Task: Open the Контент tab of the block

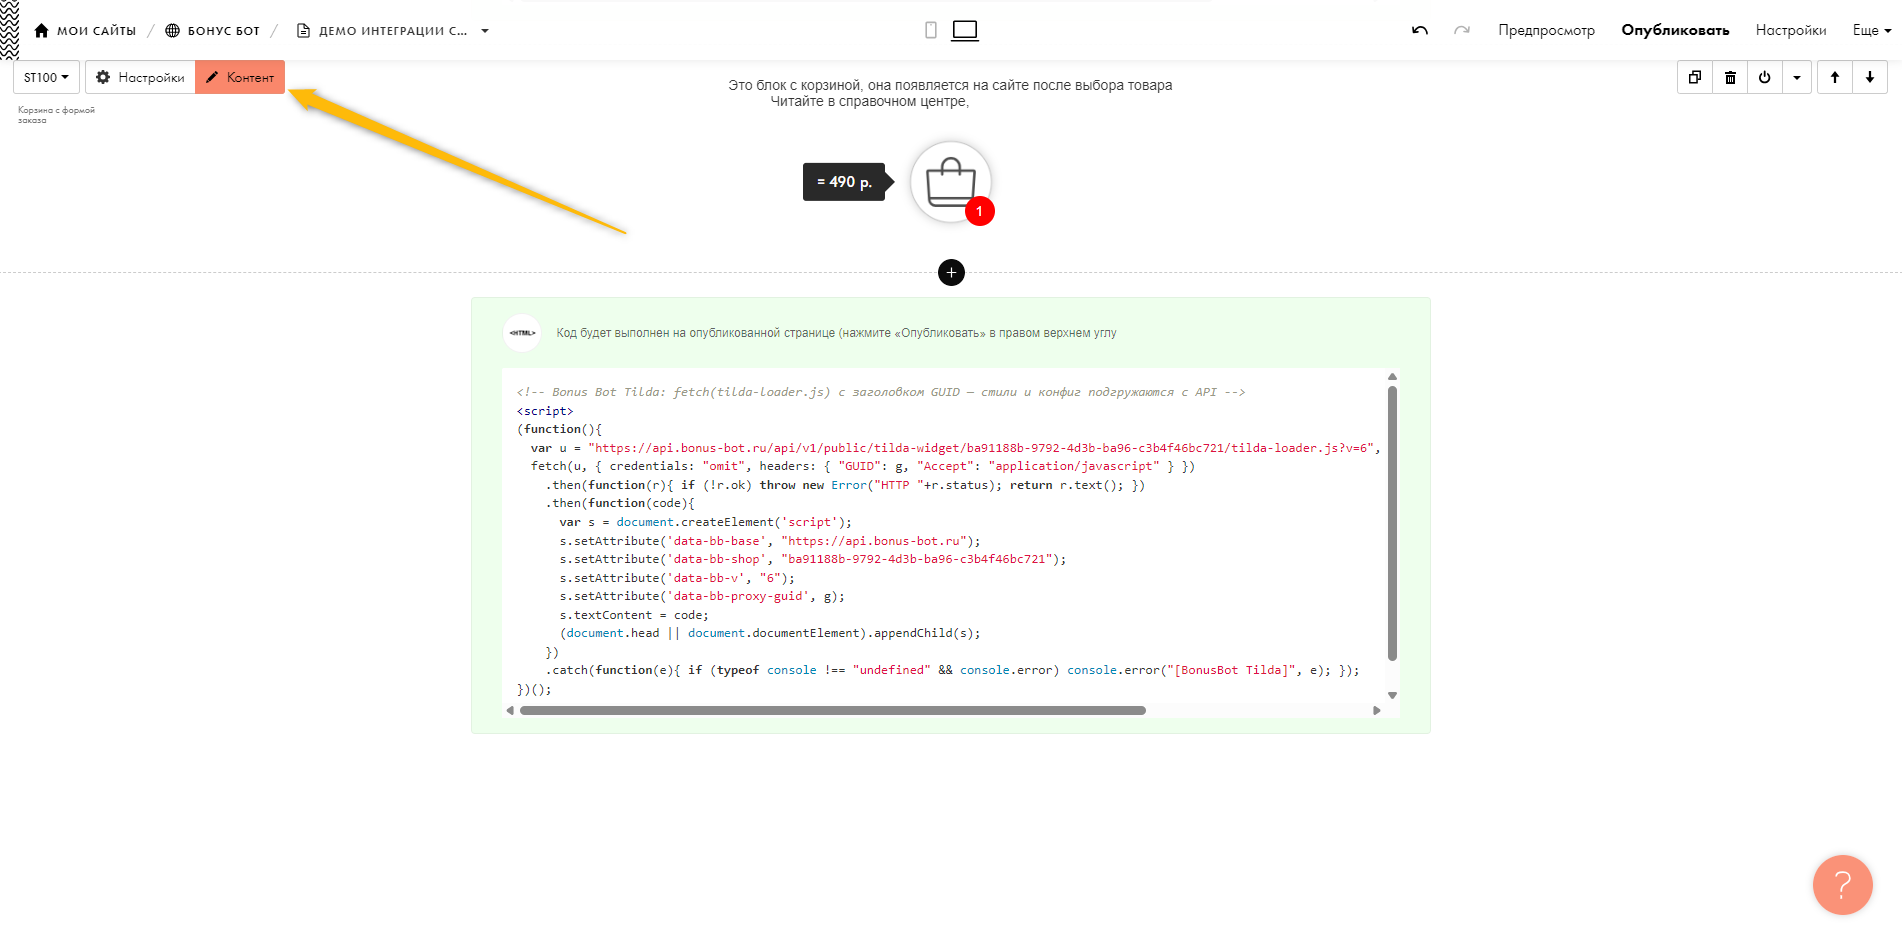Action: click(240, 77)
